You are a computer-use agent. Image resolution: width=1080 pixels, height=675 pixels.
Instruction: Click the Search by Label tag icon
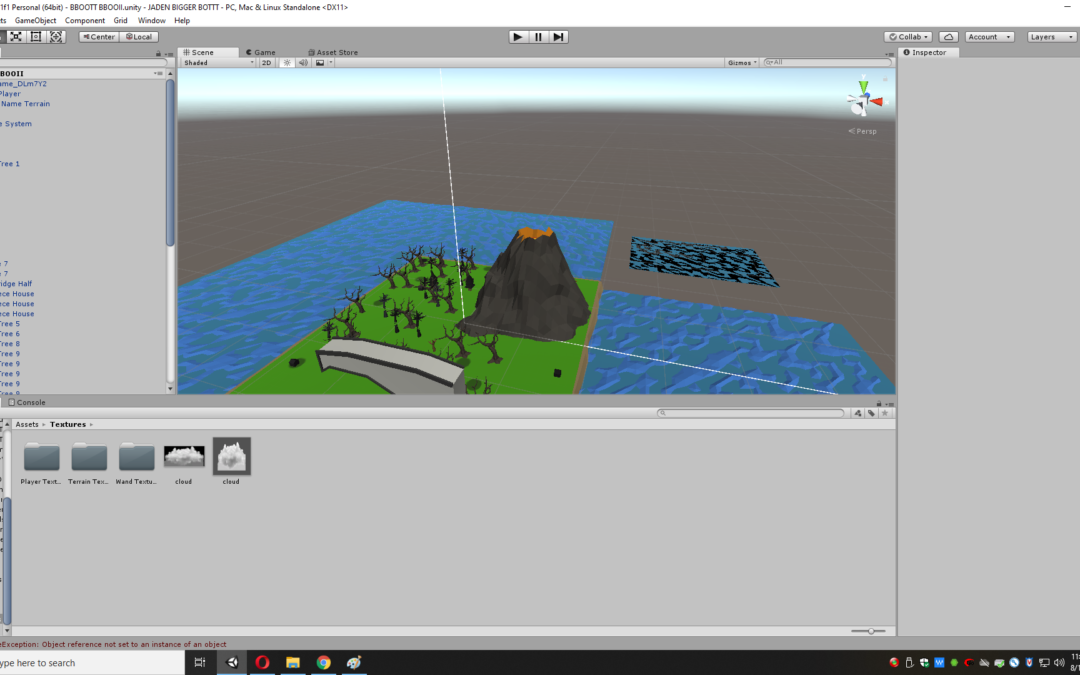(x=871, y=413)
